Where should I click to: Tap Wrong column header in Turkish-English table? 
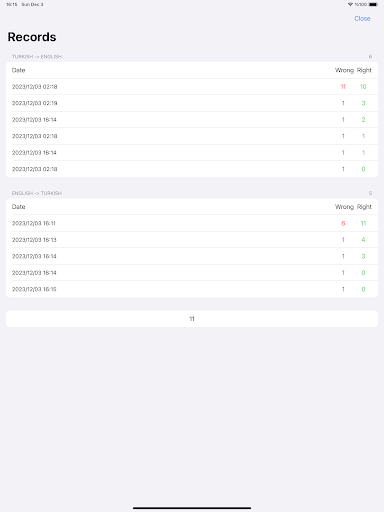(x=344, y=70)
